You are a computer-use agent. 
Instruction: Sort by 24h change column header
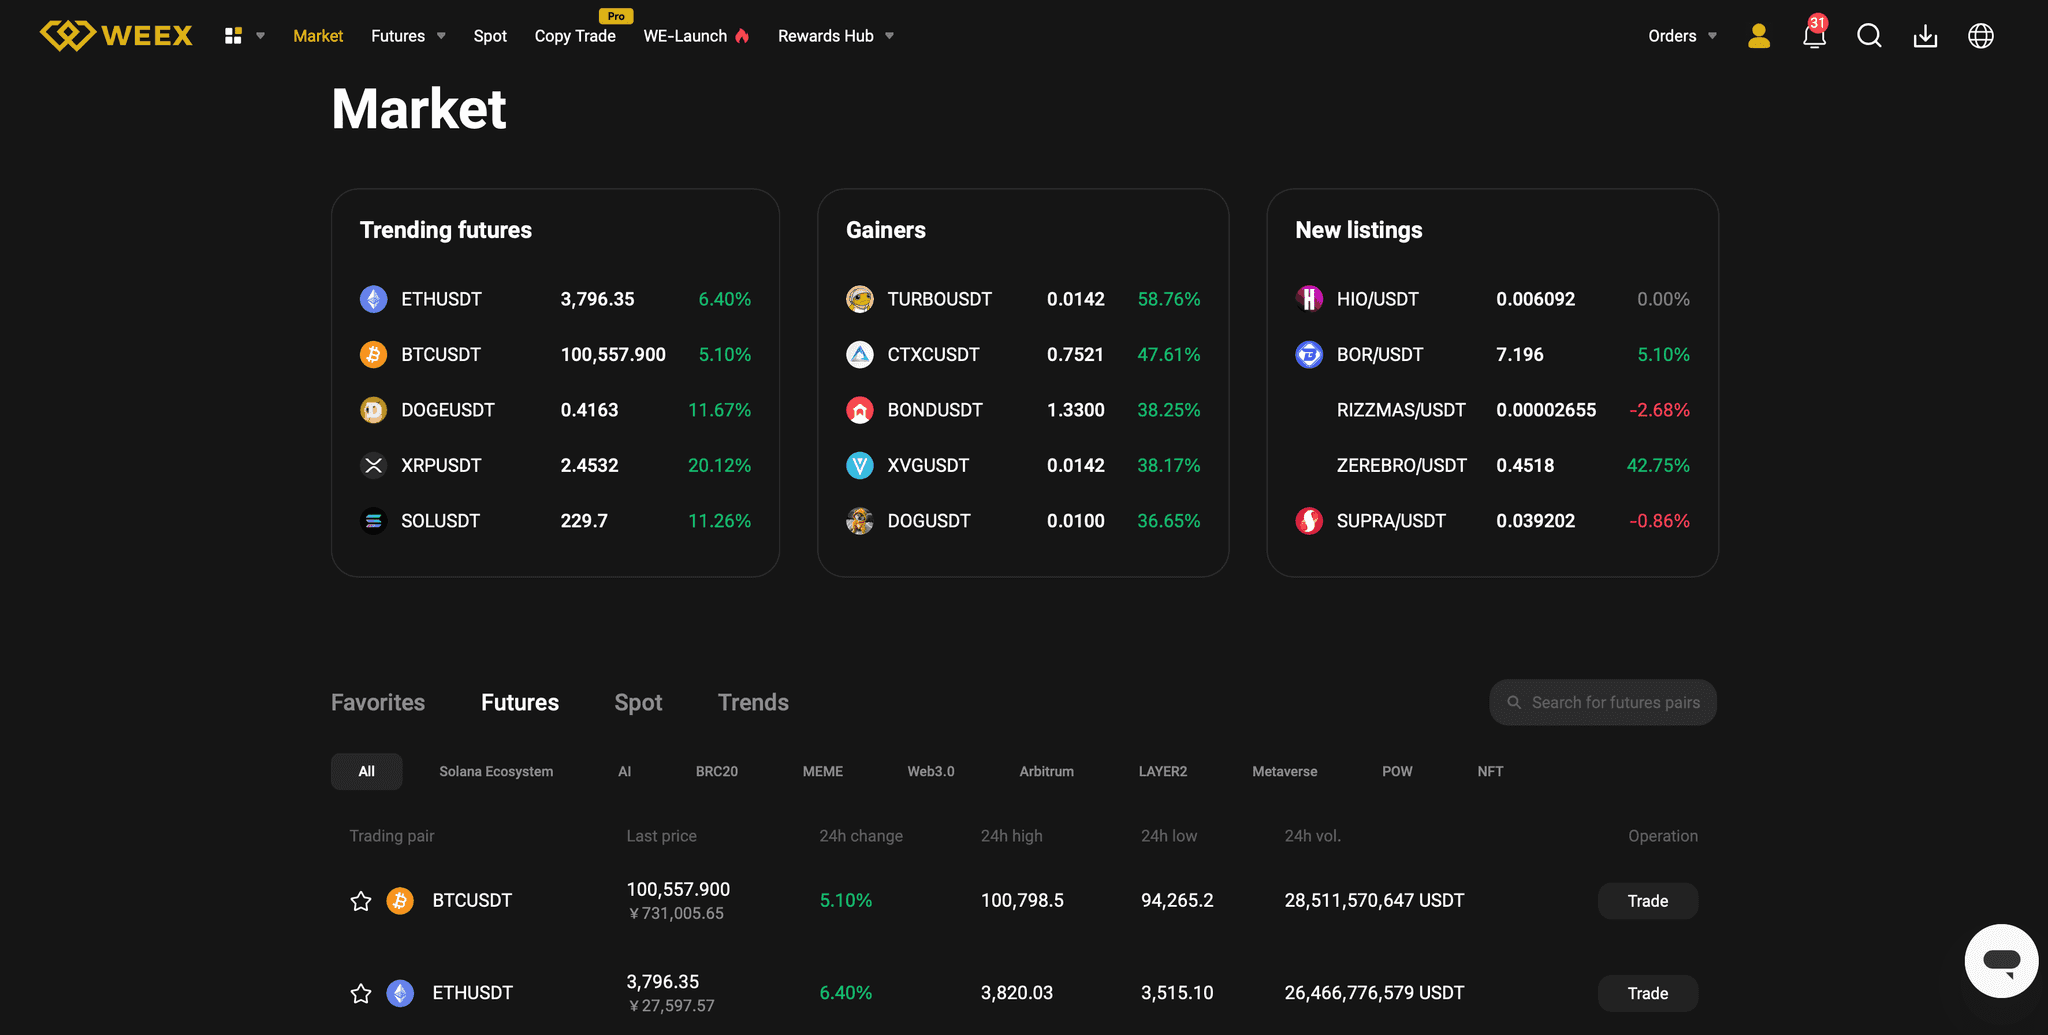(861, 836)
